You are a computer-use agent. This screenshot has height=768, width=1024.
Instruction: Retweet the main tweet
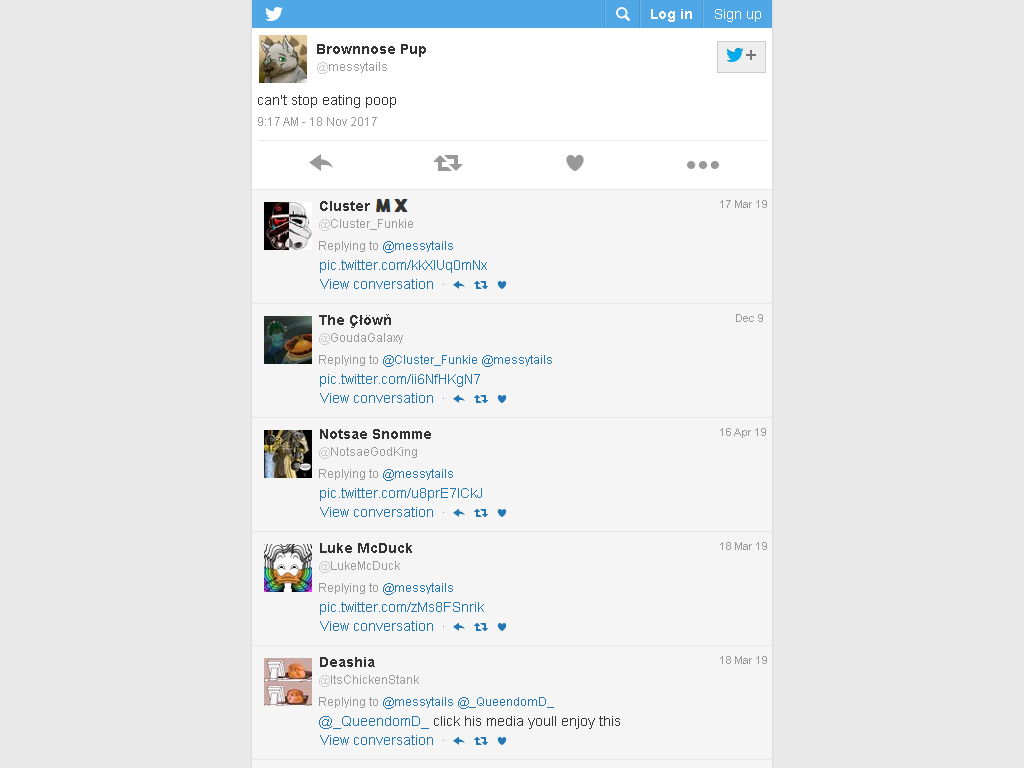pyautogui.click(x=448, y=163)
